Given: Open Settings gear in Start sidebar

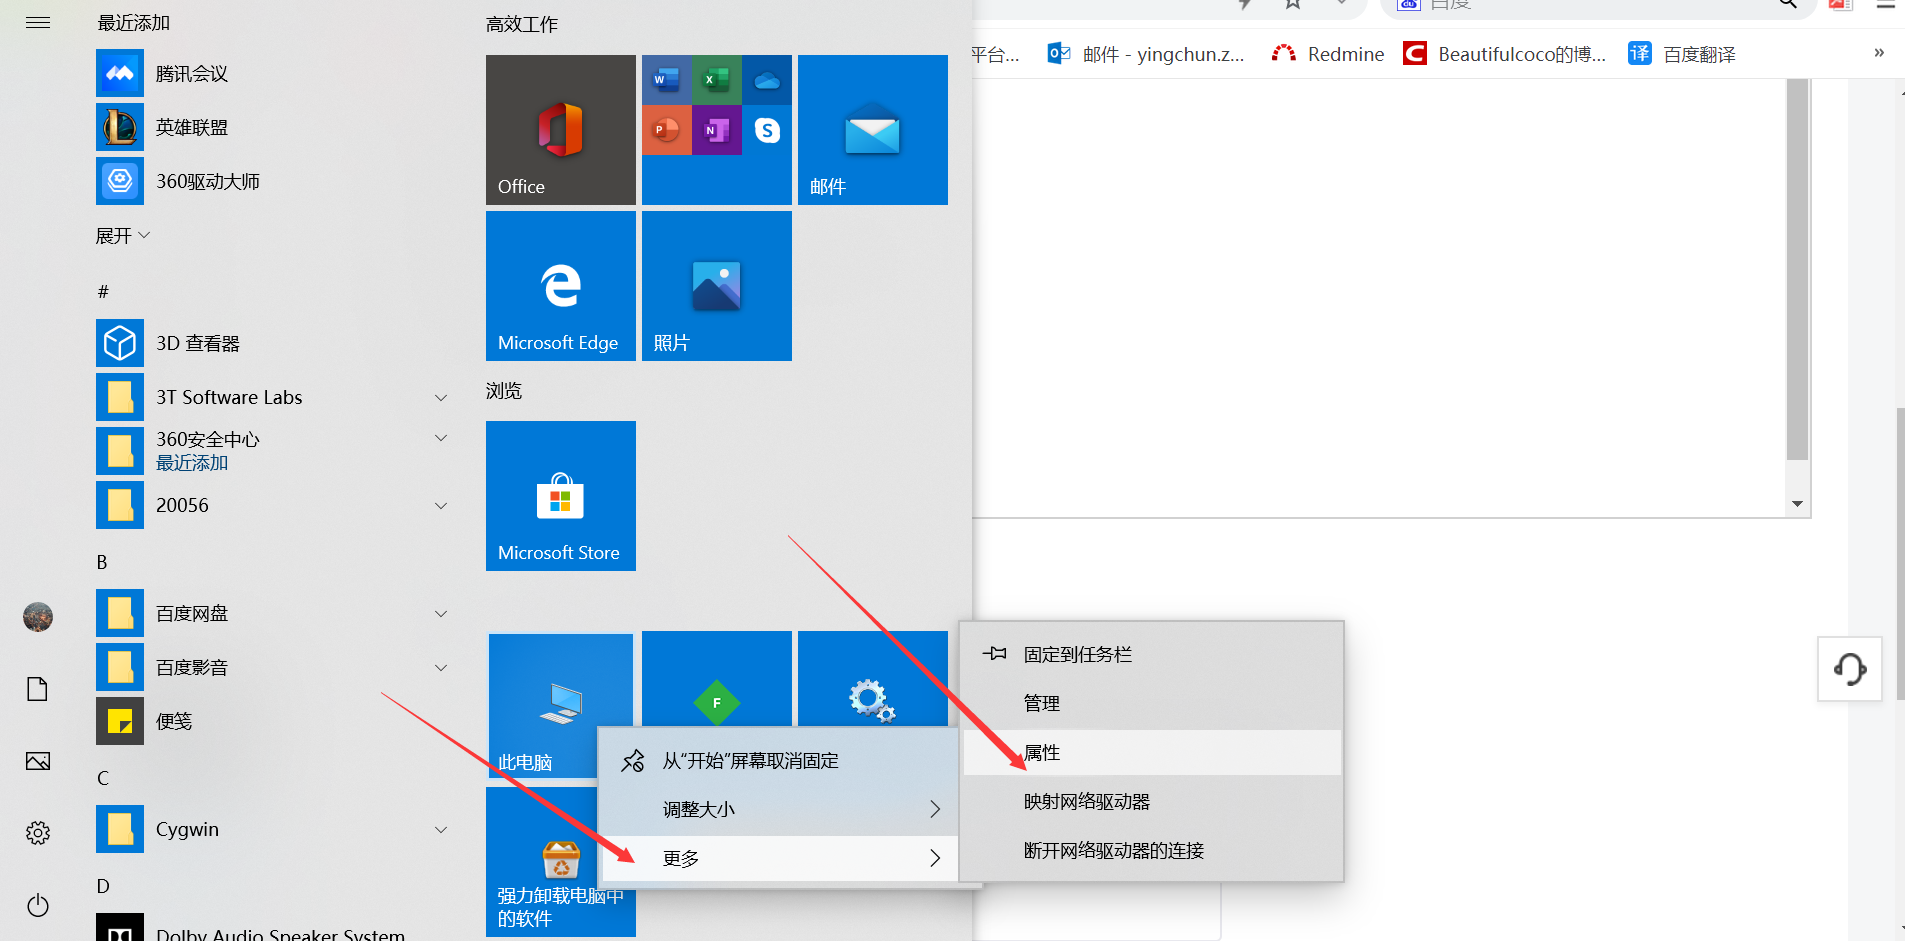Looking at the screenshot, I should click(38, 833).
